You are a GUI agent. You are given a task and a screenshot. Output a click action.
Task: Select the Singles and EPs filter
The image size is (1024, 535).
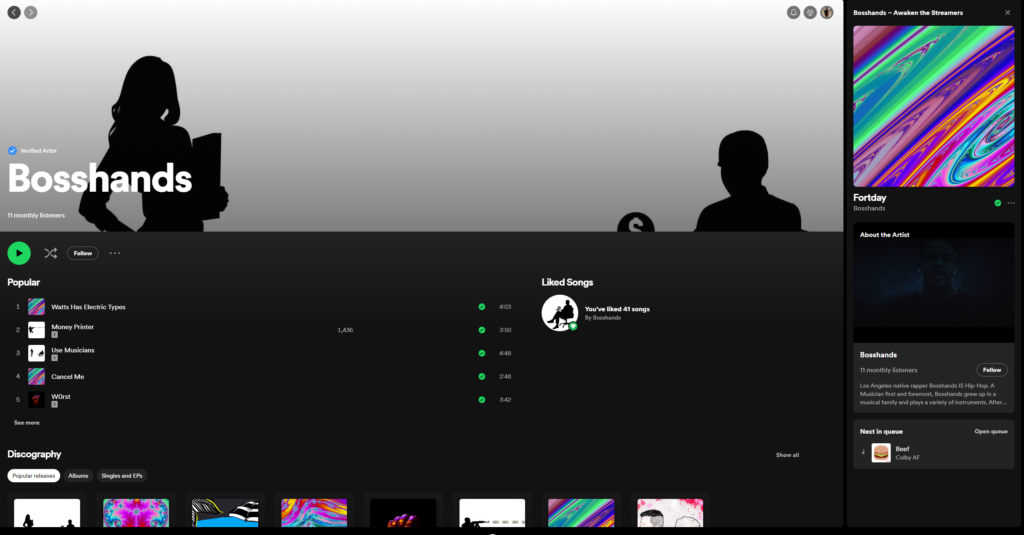(x=121, y=476)
